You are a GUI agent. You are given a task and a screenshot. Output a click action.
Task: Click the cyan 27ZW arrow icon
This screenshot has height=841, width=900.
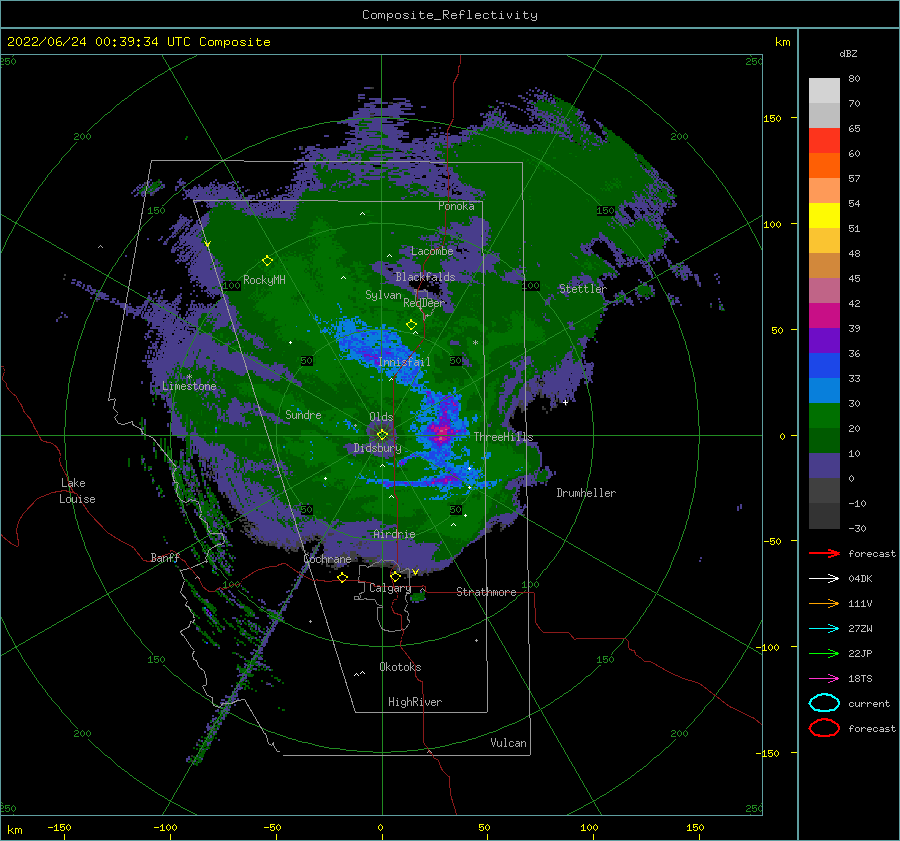click(x=824, y=629)
